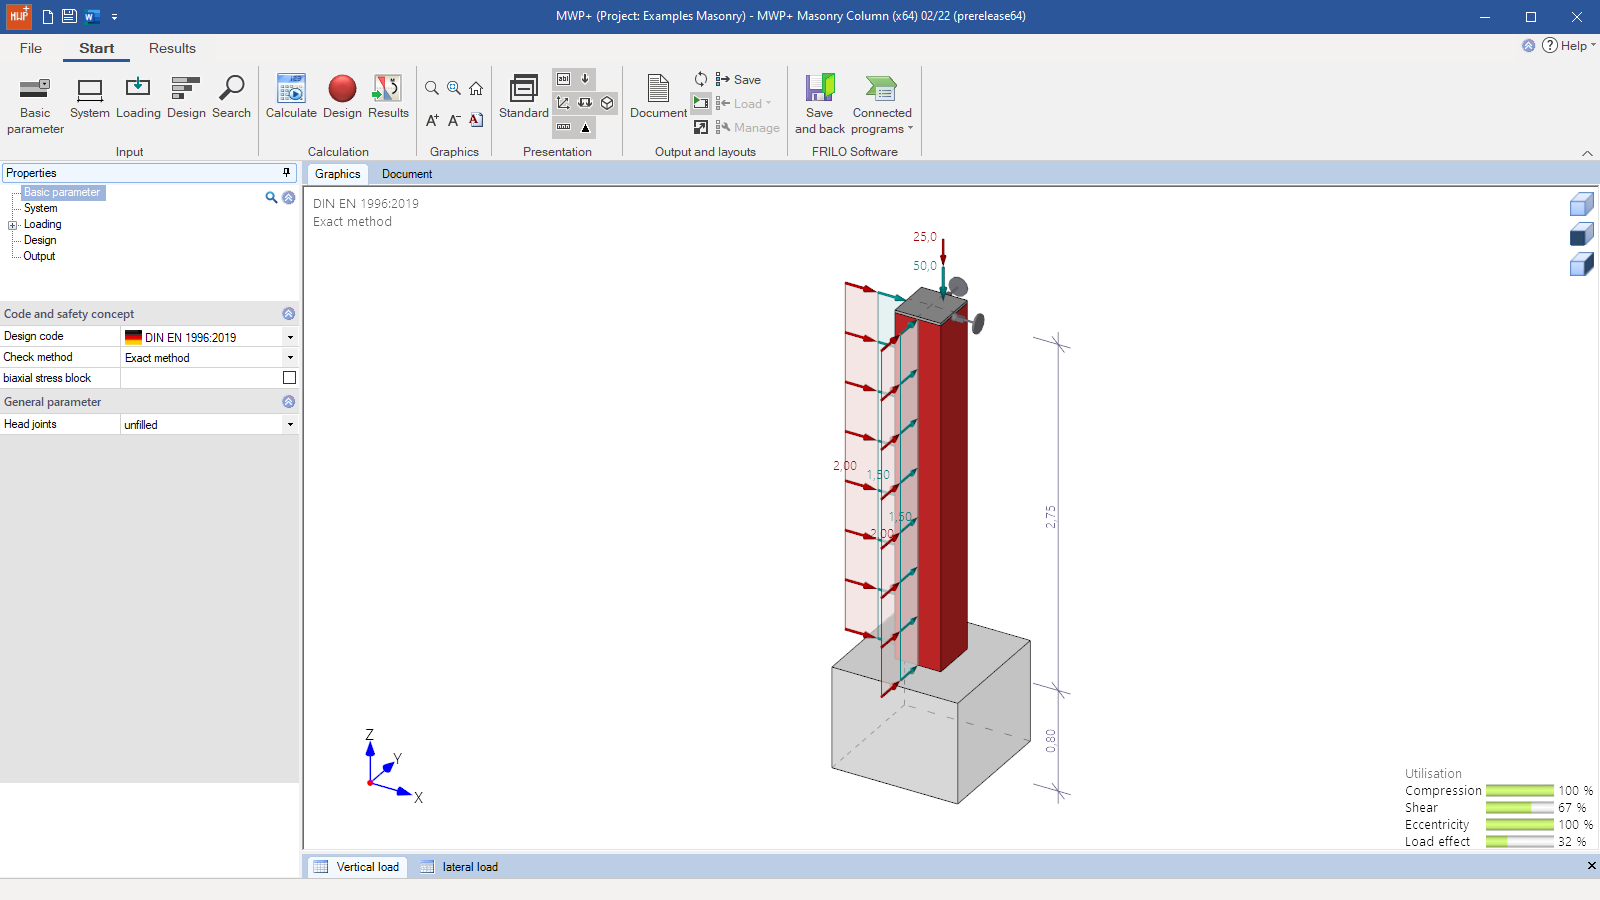Switch to the Start ribbon tab
The image size is (1600, 900).
97,48
